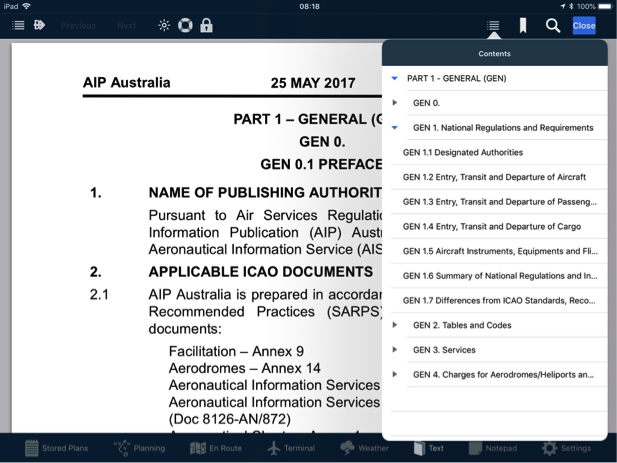This screenshot has width=617, height=463.
Task: Tap the Facilitation – Annex 9 line
Action: [x=236, y=351]
